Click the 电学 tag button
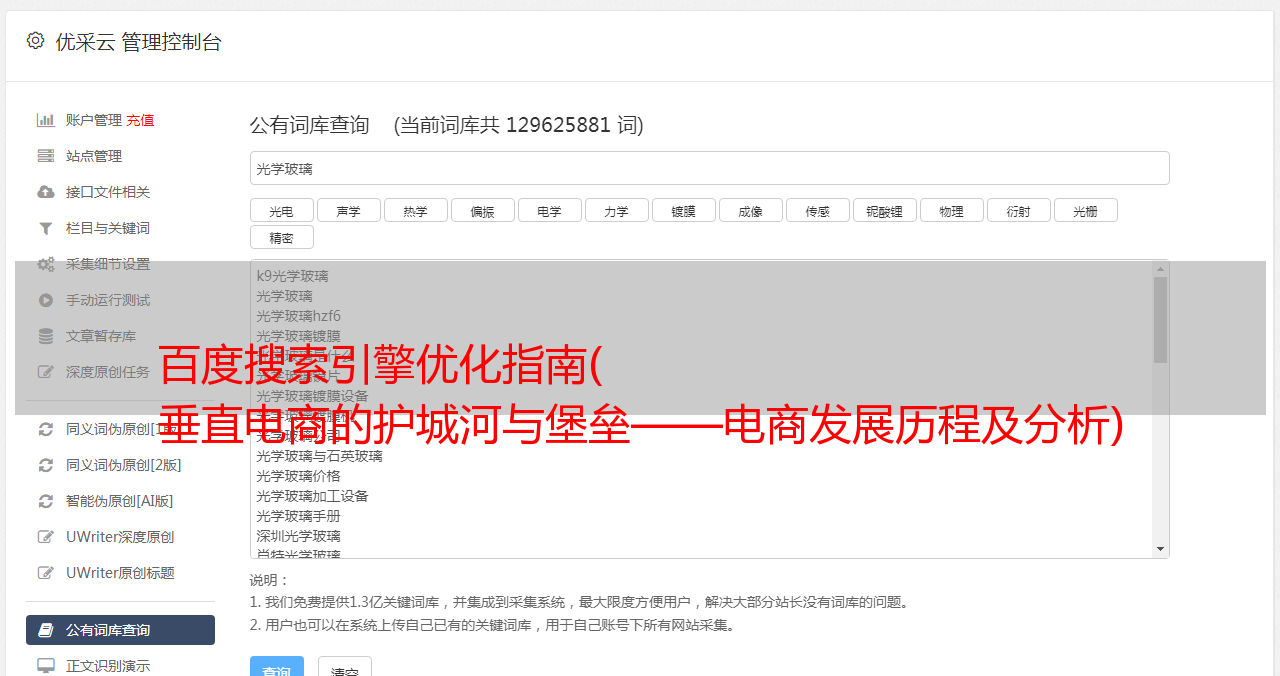Screen dimensions: 1280x676 tap(549, 210)
